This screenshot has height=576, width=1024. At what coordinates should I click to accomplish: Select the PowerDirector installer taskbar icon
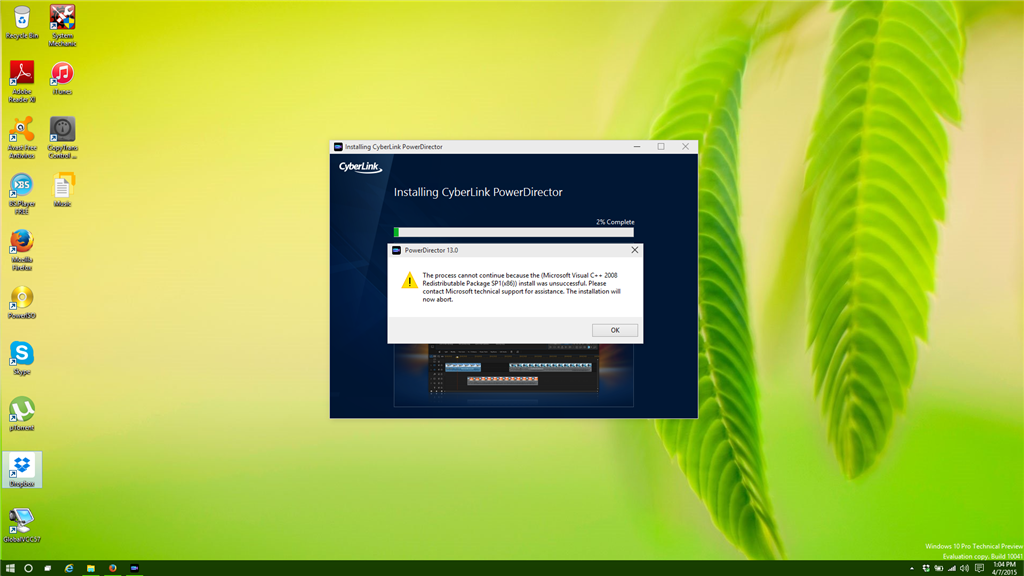[134, 568]
